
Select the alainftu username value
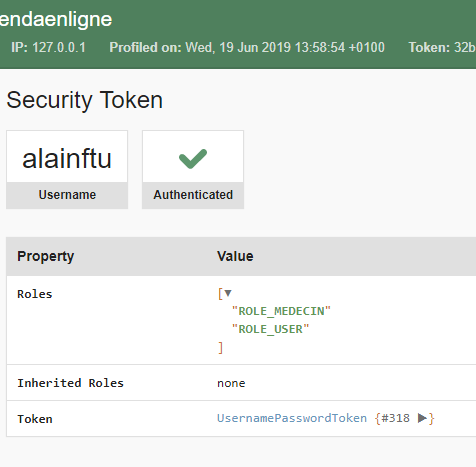click(x=67, y=159)
